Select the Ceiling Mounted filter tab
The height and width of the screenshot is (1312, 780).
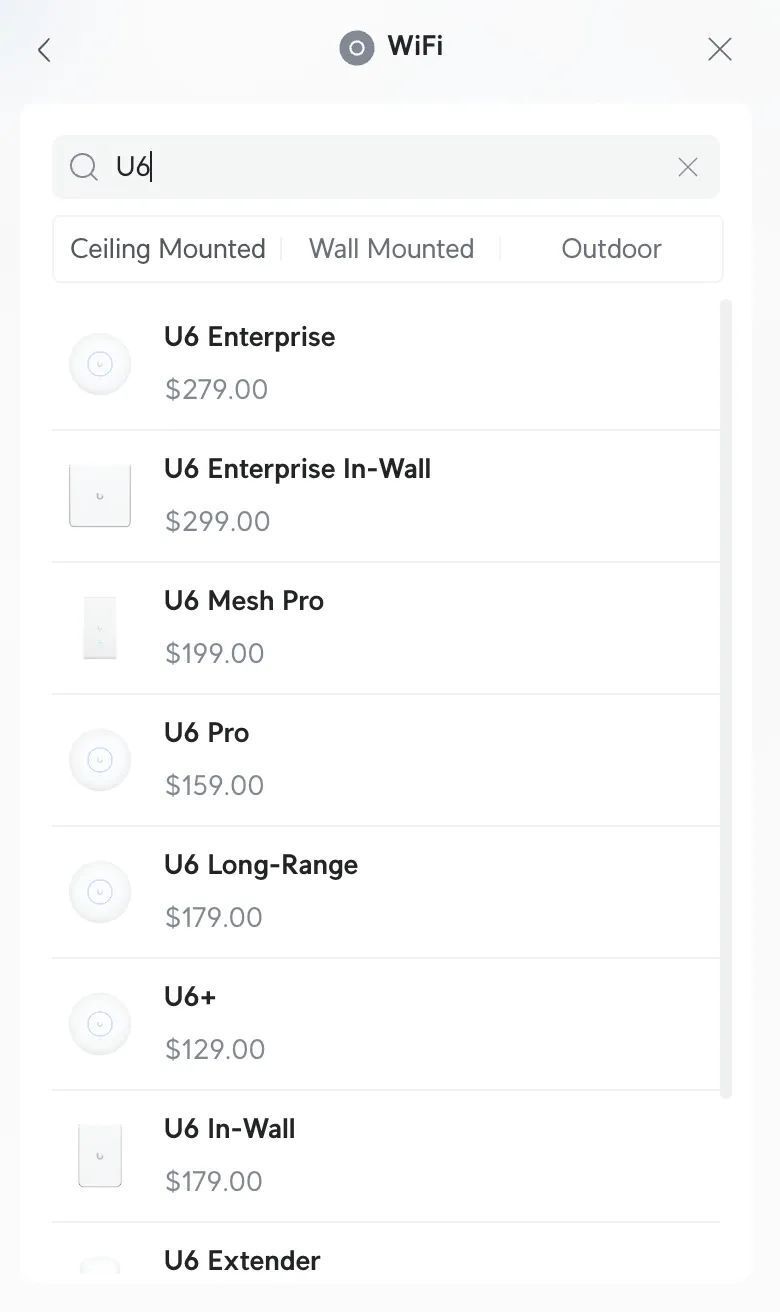pos(168,249)
